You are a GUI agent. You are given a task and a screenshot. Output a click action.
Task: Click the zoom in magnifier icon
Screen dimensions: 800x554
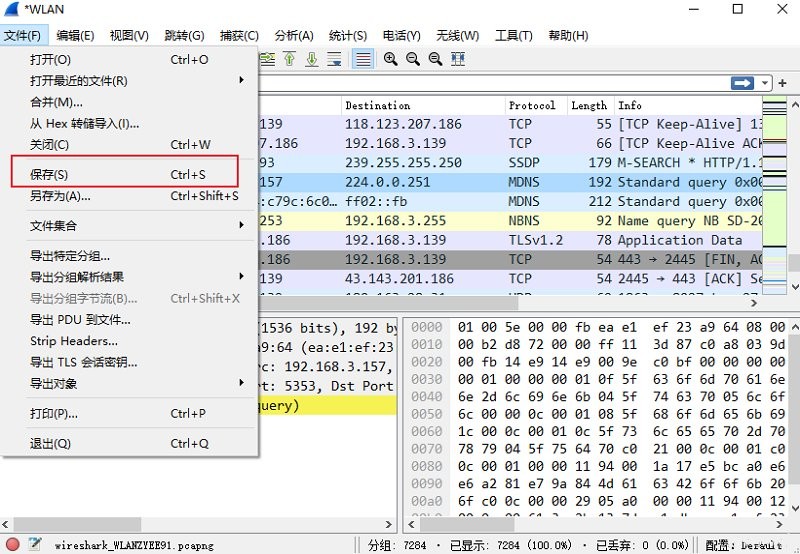click(x=390, y=60)
